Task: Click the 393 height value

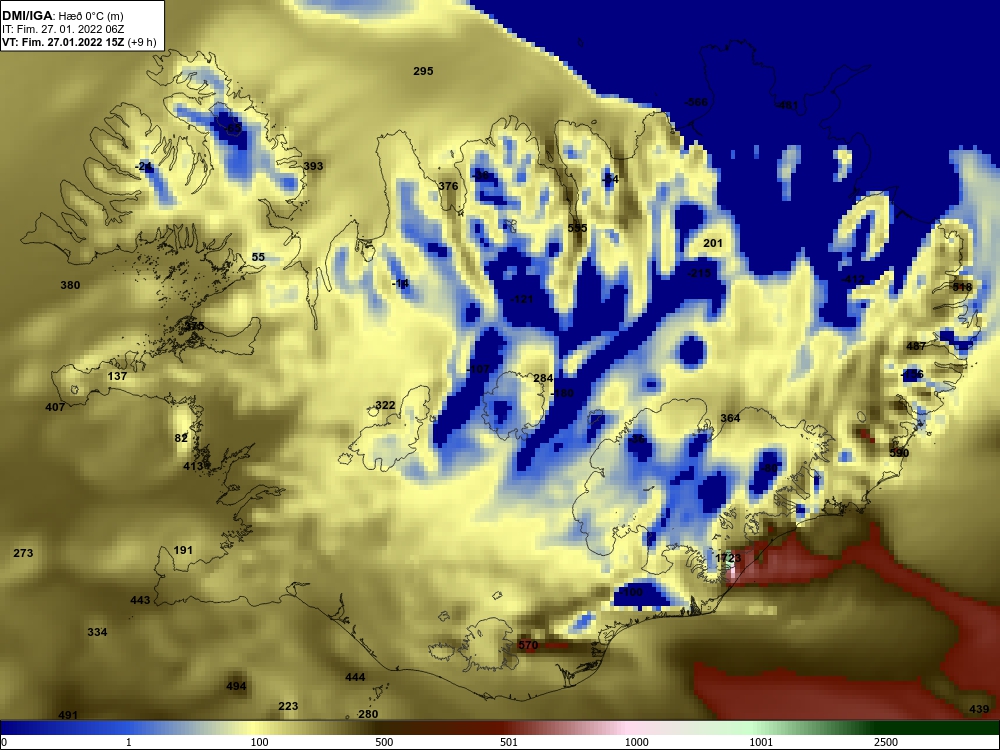Action: point(312,166)
